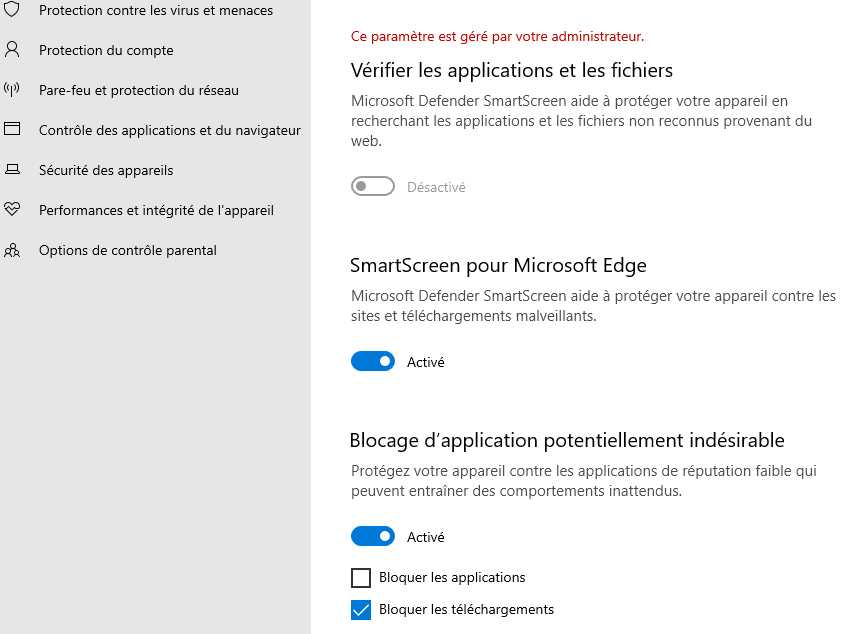This screenshot has width=862, height=634.
Task: Open Performances et intégrité de l'appareil
Action: (156, 211)
